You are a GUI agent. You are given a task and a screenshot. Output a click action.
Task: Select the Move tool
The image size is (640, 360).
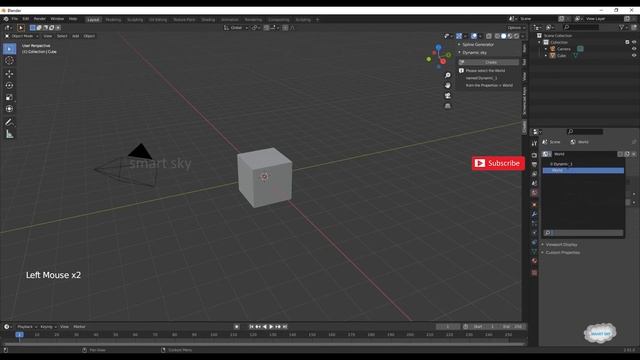click(x=9, y=74)
